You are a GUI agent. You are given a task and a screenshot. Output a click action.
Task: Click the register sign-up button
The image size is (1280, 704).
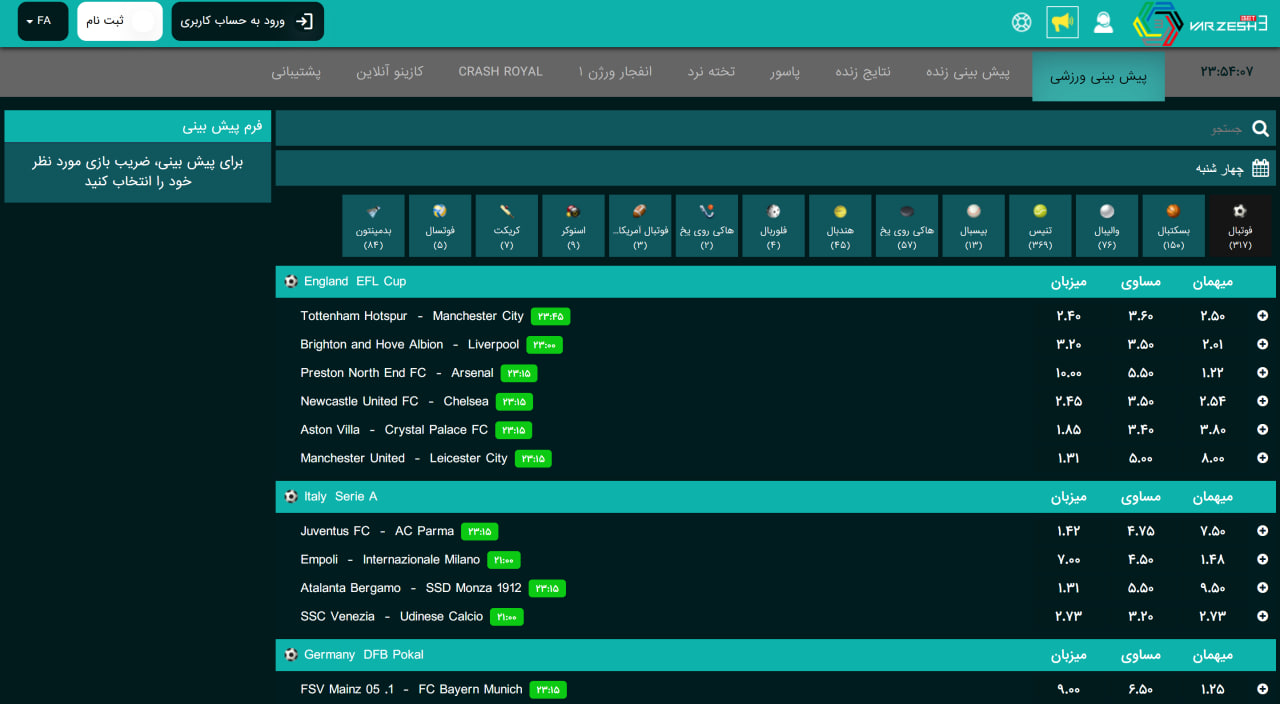(119, 21)
